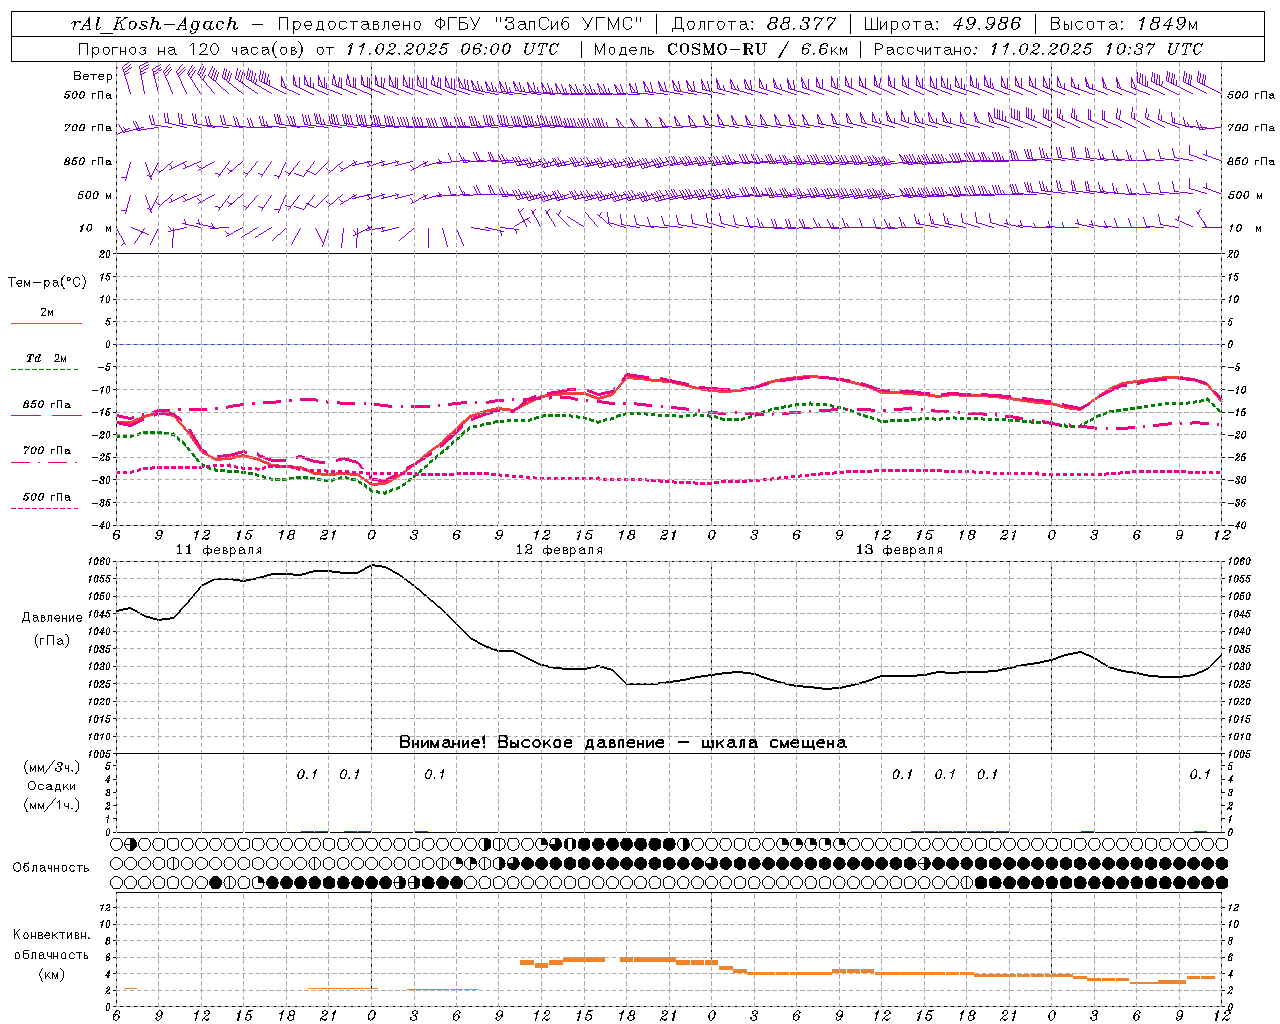
Task: Click the Осадки precipitation panel label
Action: pyautogui.click(x=51, y=786)
